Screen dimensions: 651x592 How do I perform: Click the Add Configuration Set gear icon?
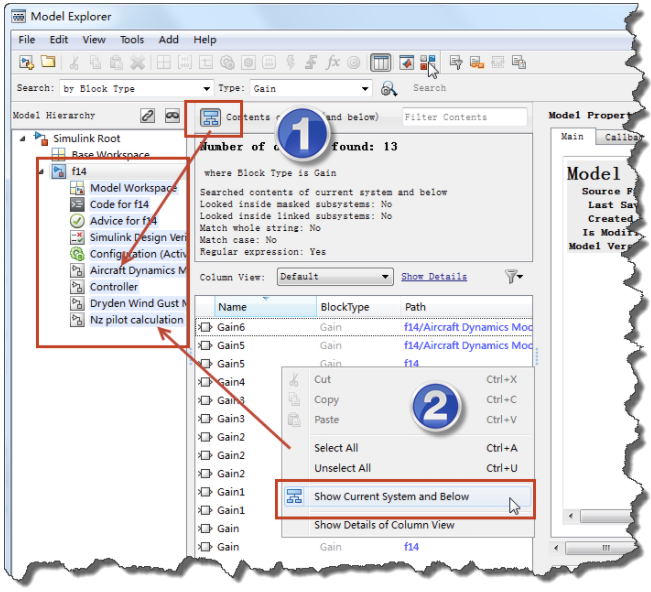click(227, 63)
